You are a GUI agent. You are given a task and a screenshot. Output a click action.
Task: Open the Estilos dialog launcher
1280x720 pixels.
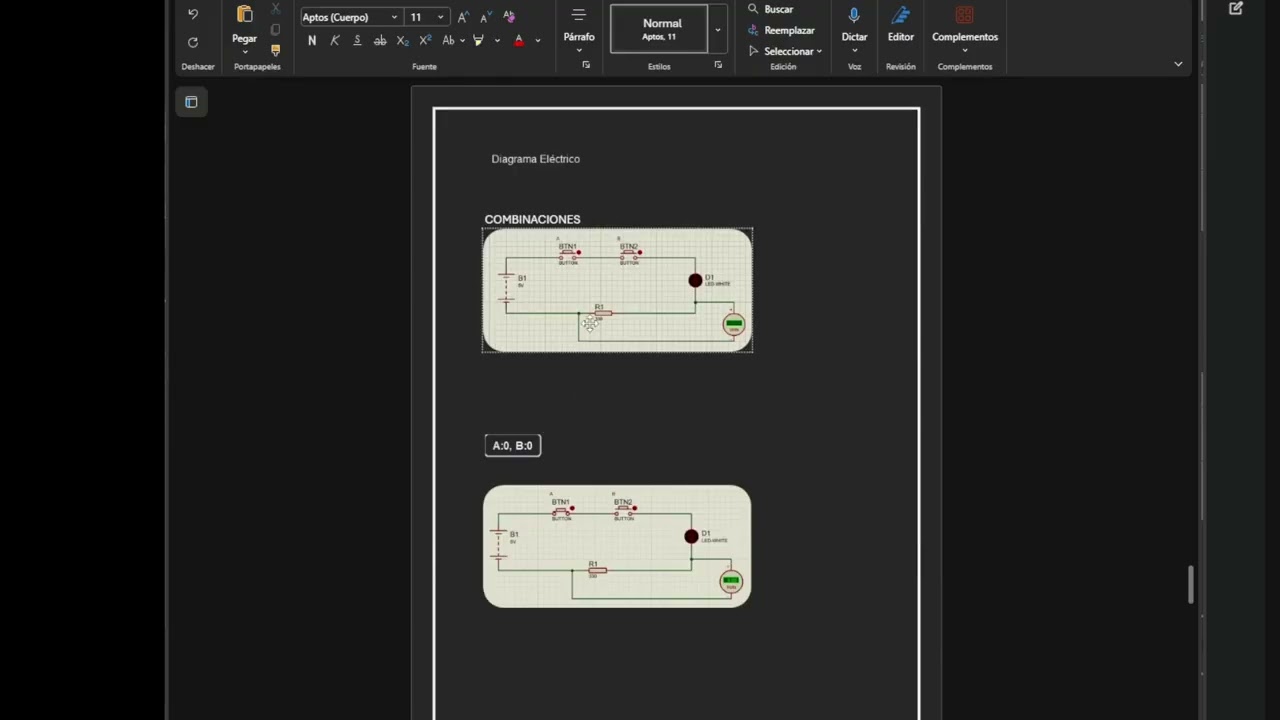pyautogui.click(x=718, y=65)
